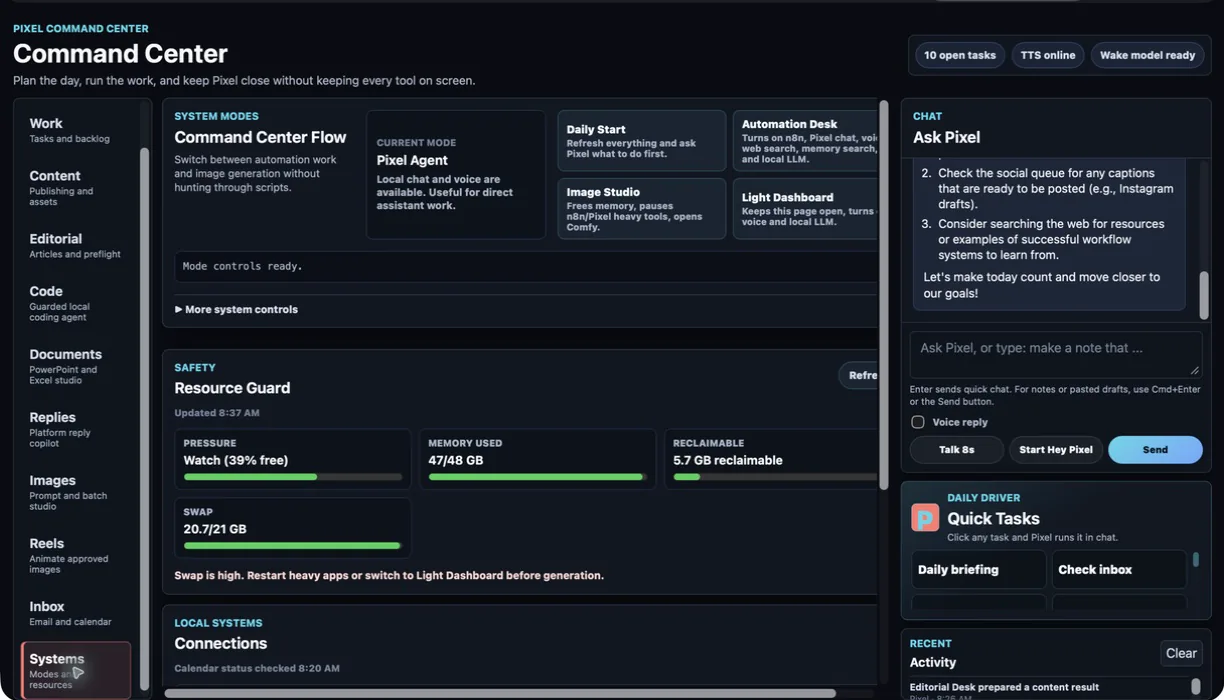Enable the Voice reply checkbox
Viewport: 1224px width, 700px height.
coord(918,422)
